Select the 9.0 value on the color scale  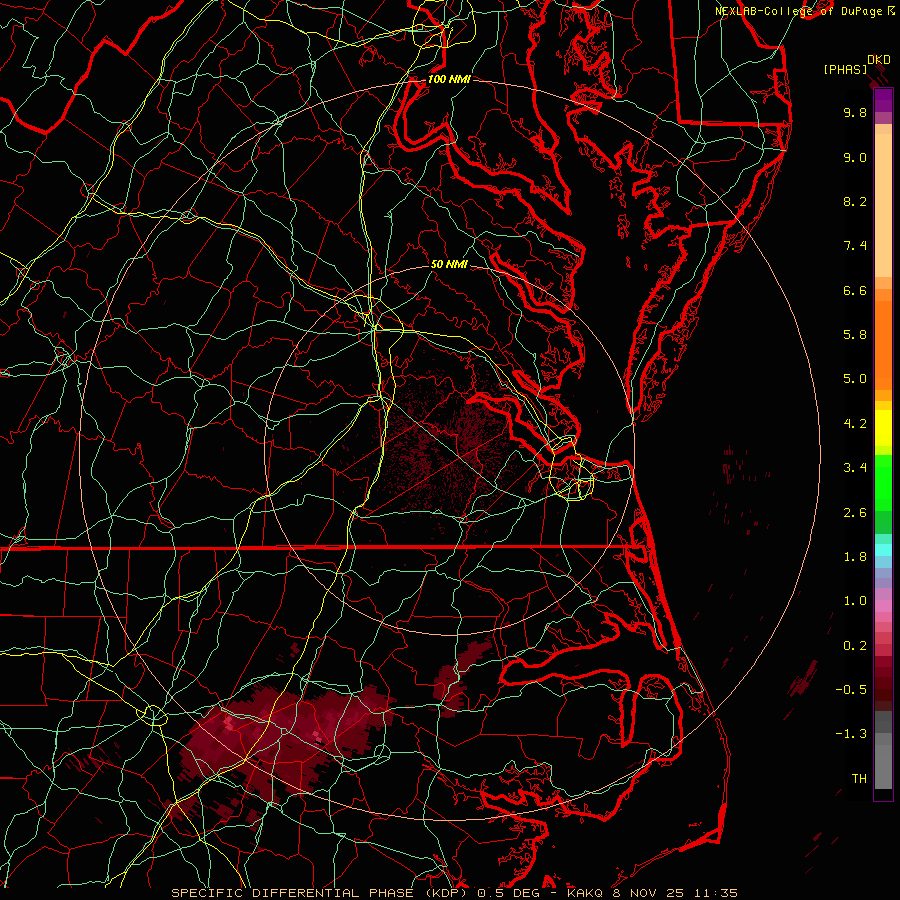click(855, 157)
